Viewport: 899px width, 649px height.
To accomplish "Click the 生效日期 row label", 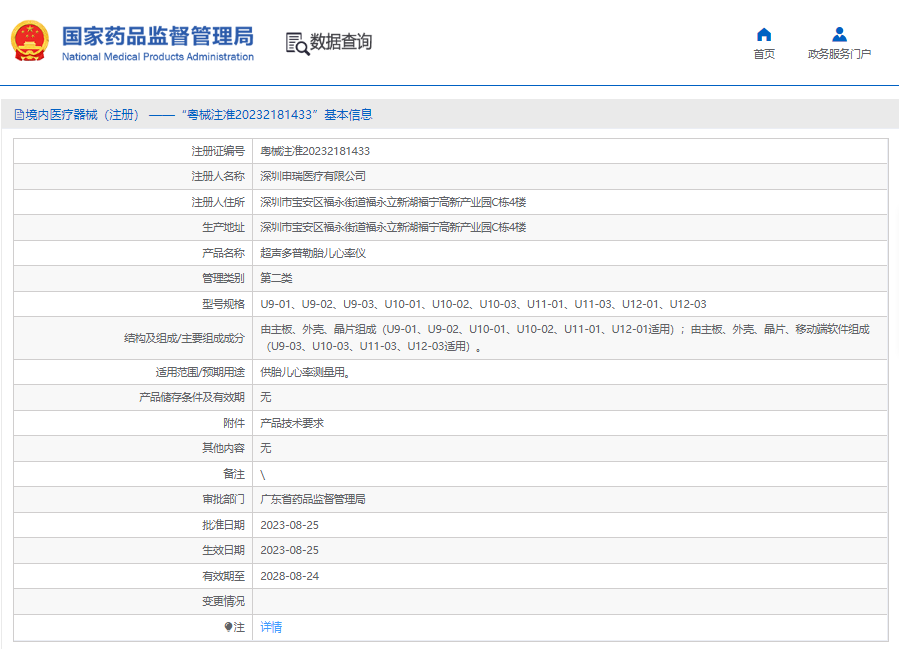I will point(223,550).
